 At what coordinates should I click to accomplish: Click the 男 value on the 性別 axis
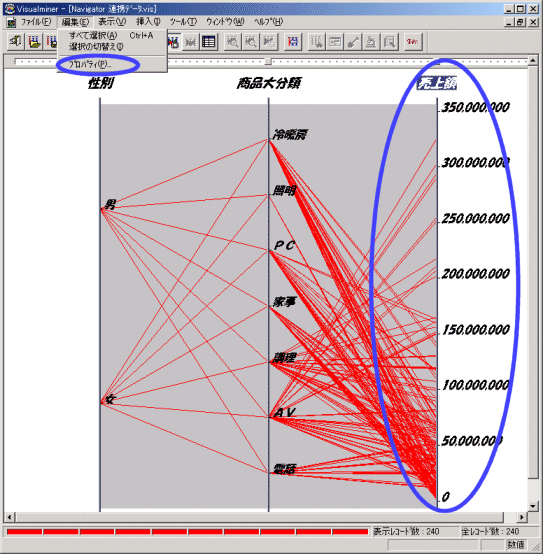[110, 204]
